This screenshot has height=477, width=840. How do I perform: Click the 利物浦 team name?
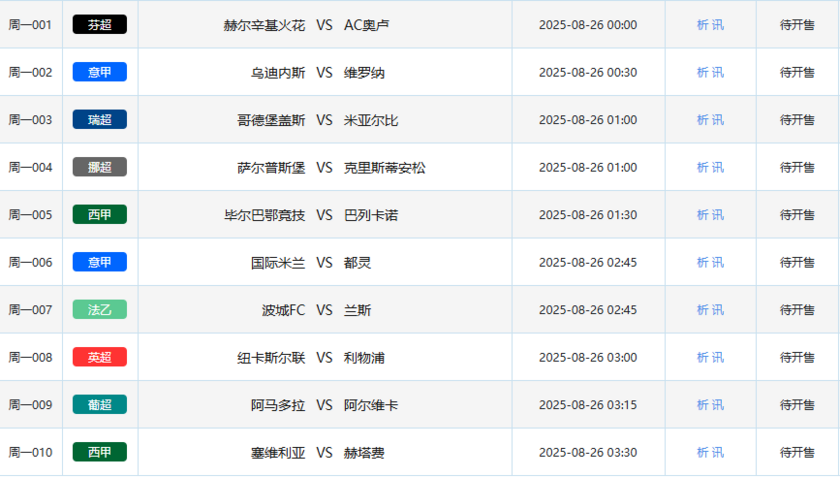364,357
